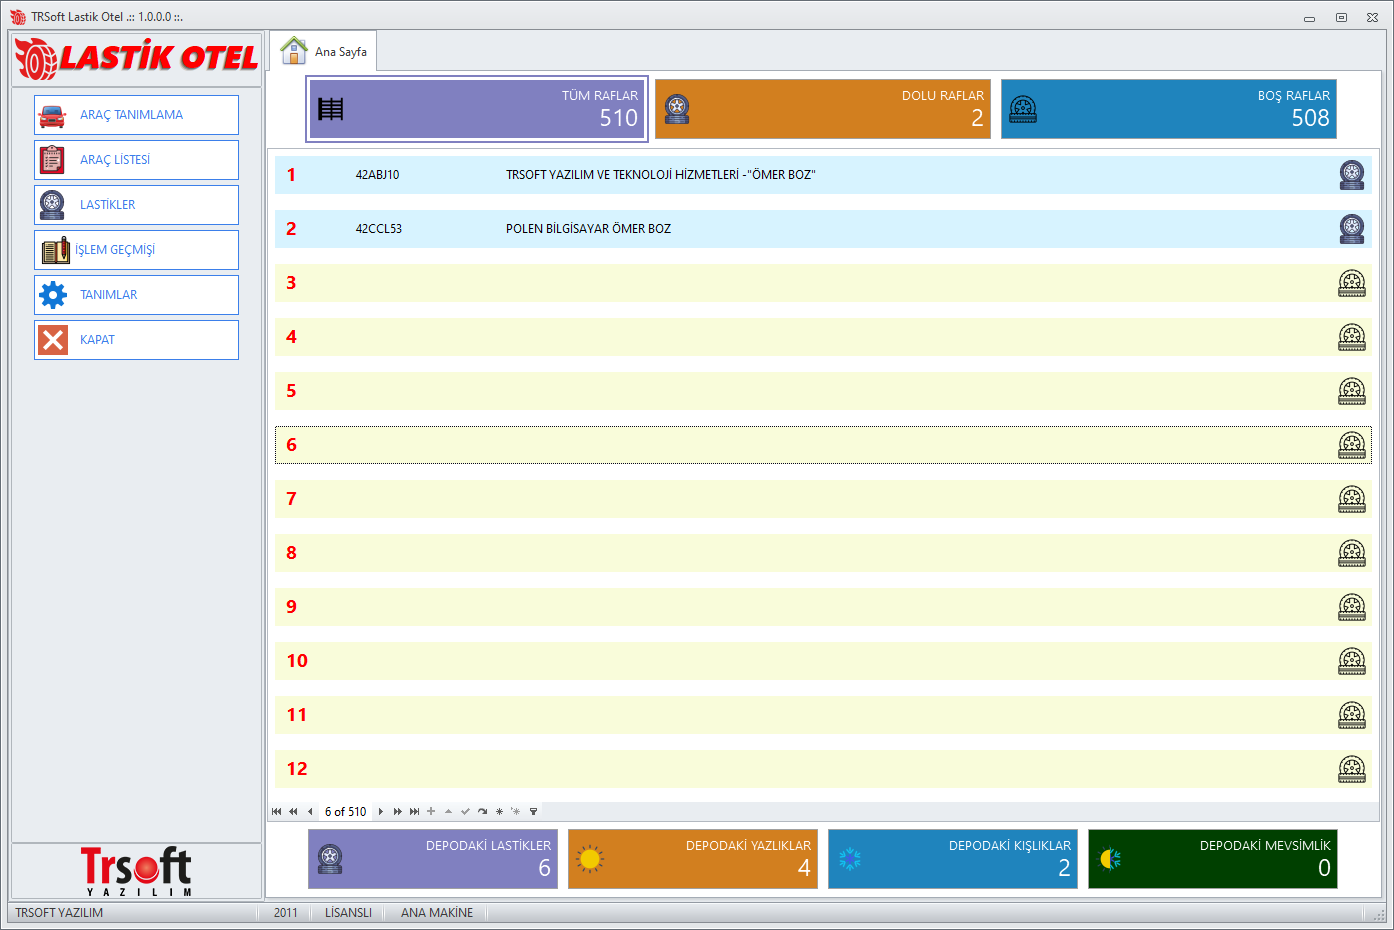
Task: Maximize the TRSoft Lastik Otel window
Action: pyautogui.click(x=1341, y=17)
